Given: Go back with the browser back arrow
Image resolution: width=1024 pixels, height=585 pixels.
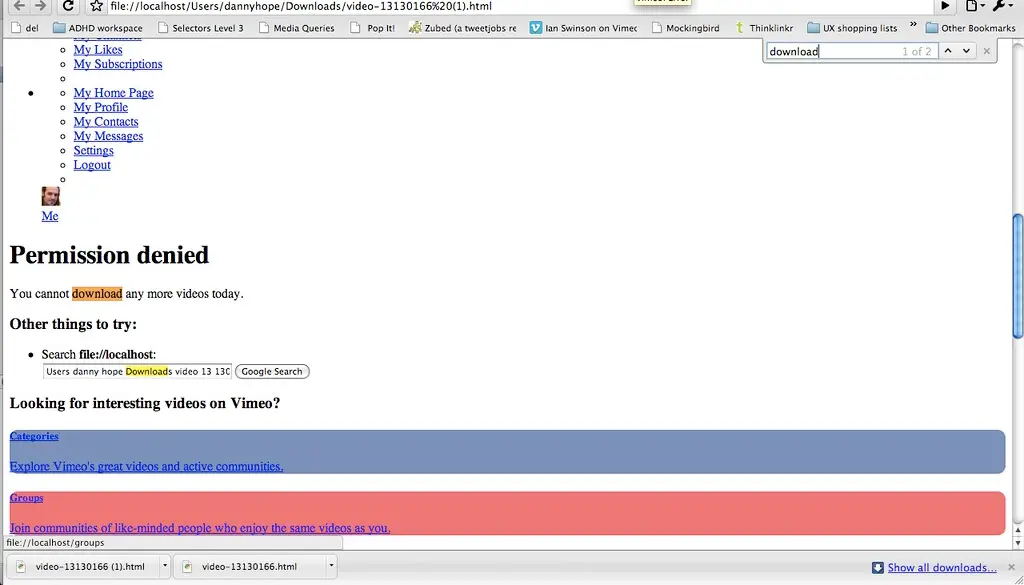Looking at the screenshot, I should [x=19, y=6].
